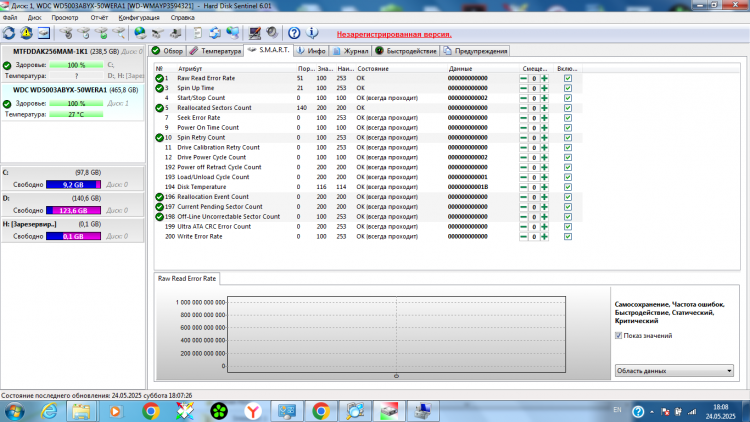Uncheck enable box for Raw Read Error Rate
This screenshot has height=422, width=750.
[x=568, y=78]
